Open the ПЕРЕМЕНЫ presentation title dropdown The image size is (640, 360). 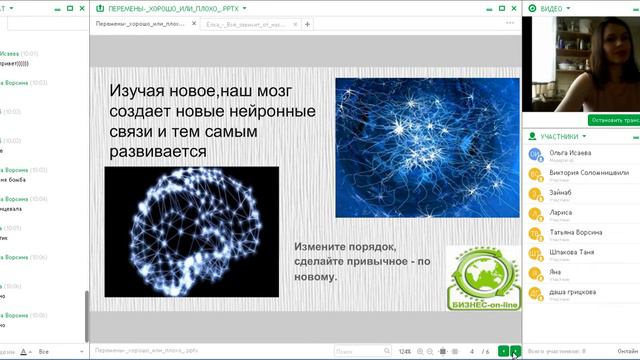click(244, 8)
